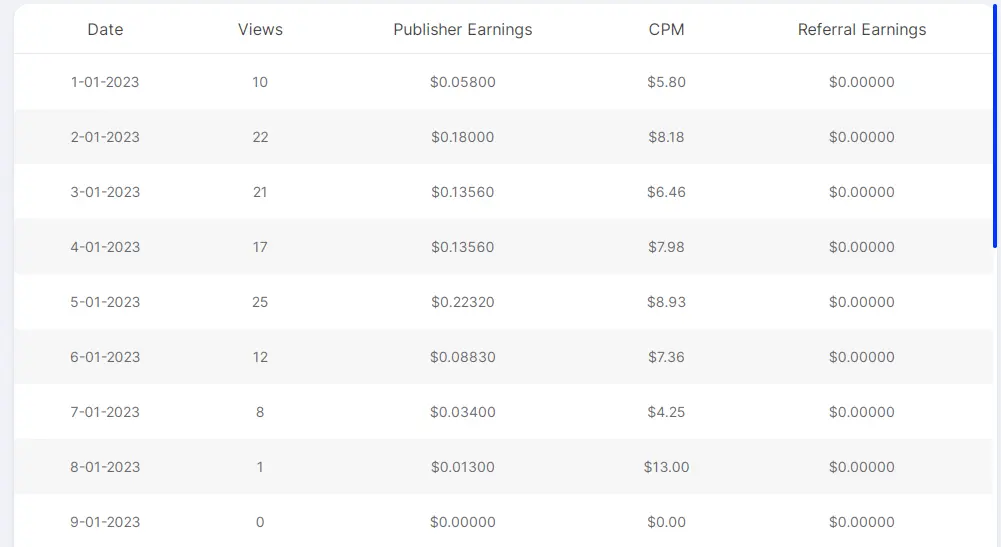Select the 7-01-2023 date cell
This screenshot has height=547, width=1001.
(x=105, y=412)
